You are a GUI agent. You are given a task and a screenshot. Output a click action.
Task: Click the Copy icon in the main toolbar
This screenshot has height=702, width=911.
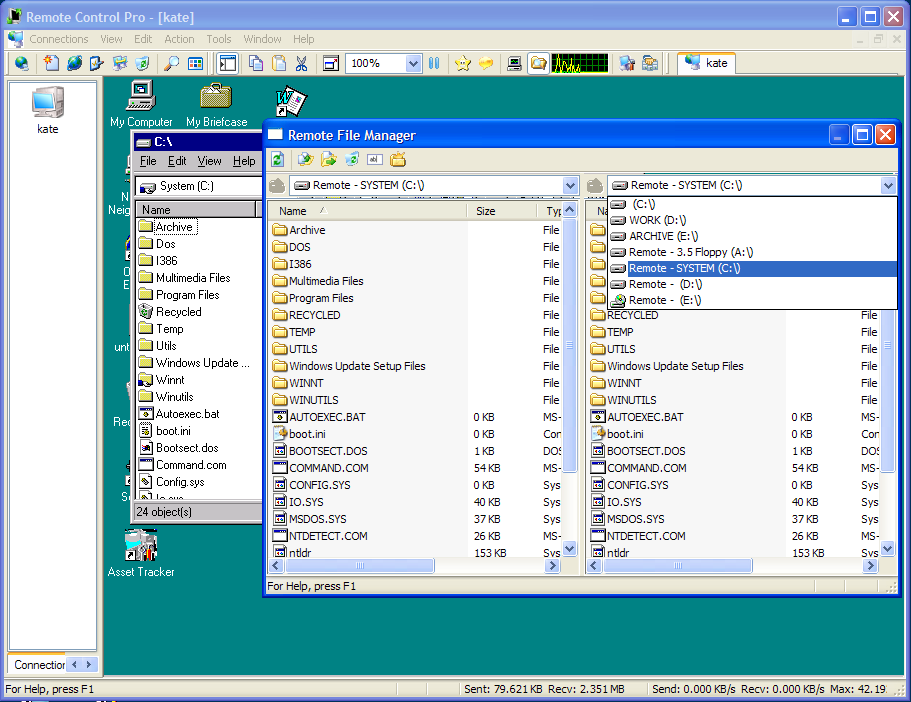pos(256,63)
